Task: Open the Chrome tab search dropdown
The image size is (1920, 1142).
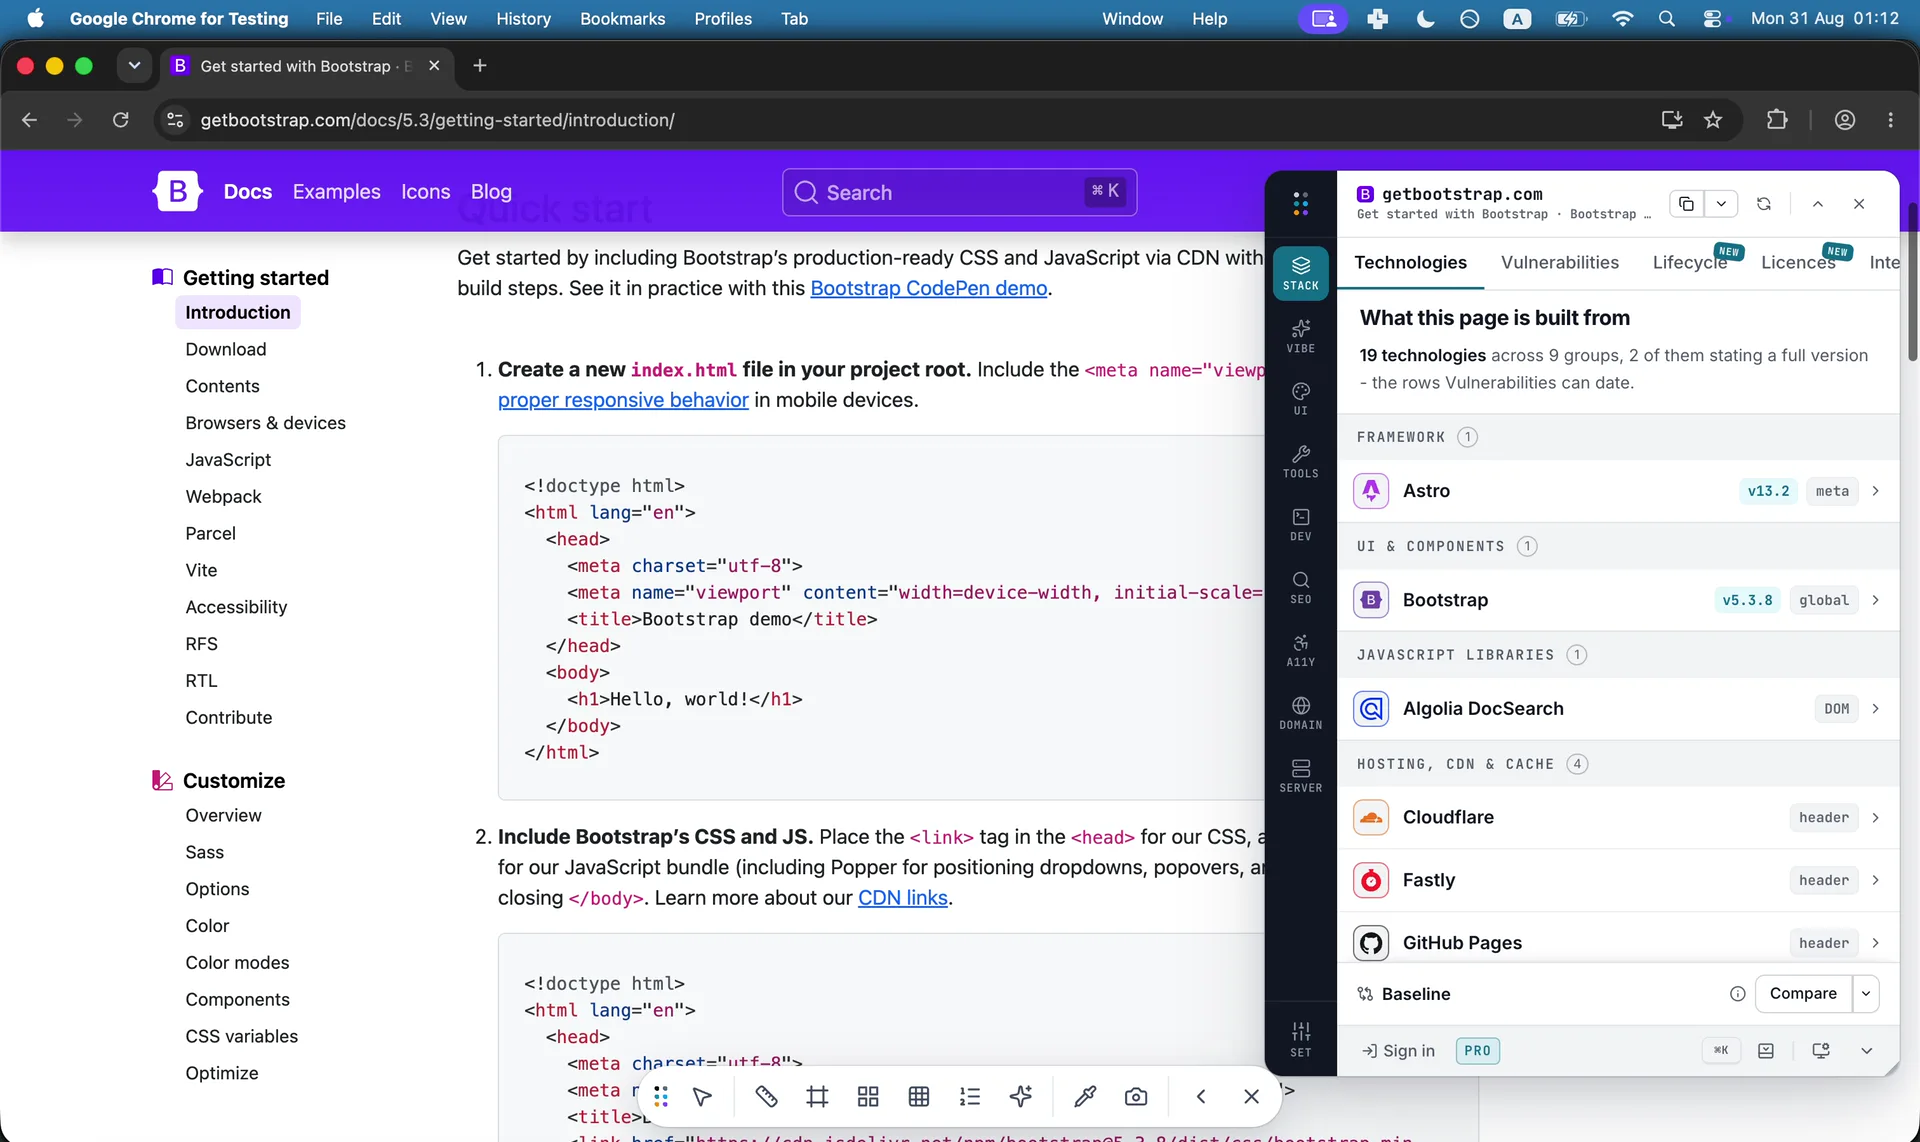Action: pos(134,66)
